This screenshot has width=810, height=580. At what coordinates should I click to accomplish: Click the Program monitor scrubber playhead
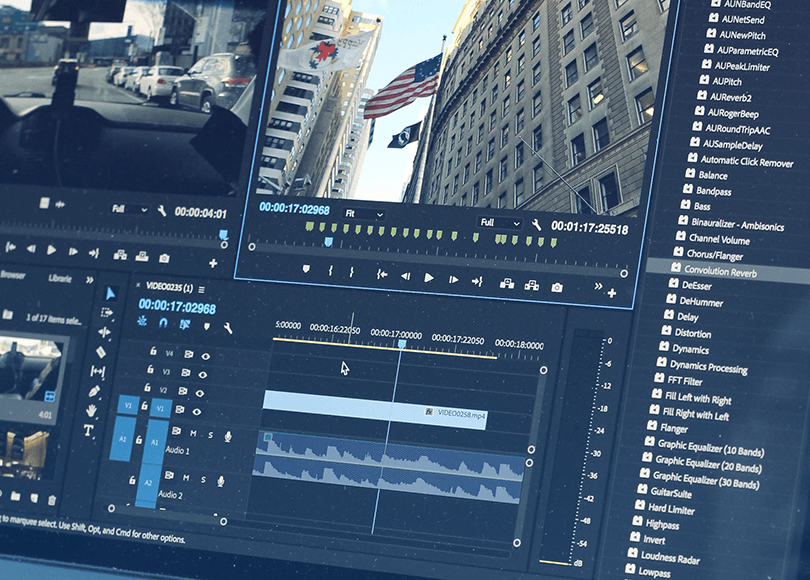click(329, 241)
